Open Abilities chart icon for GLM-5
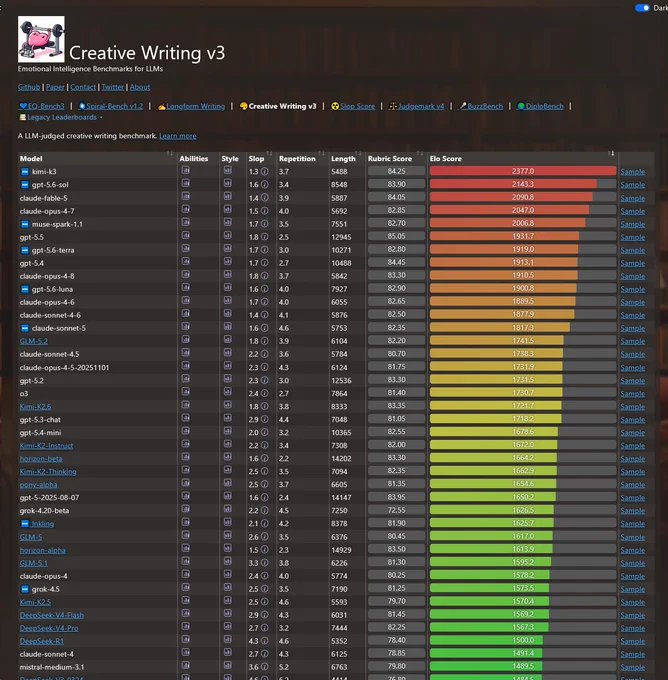Screen dimensions: 668x680 [x=185, y=536]
